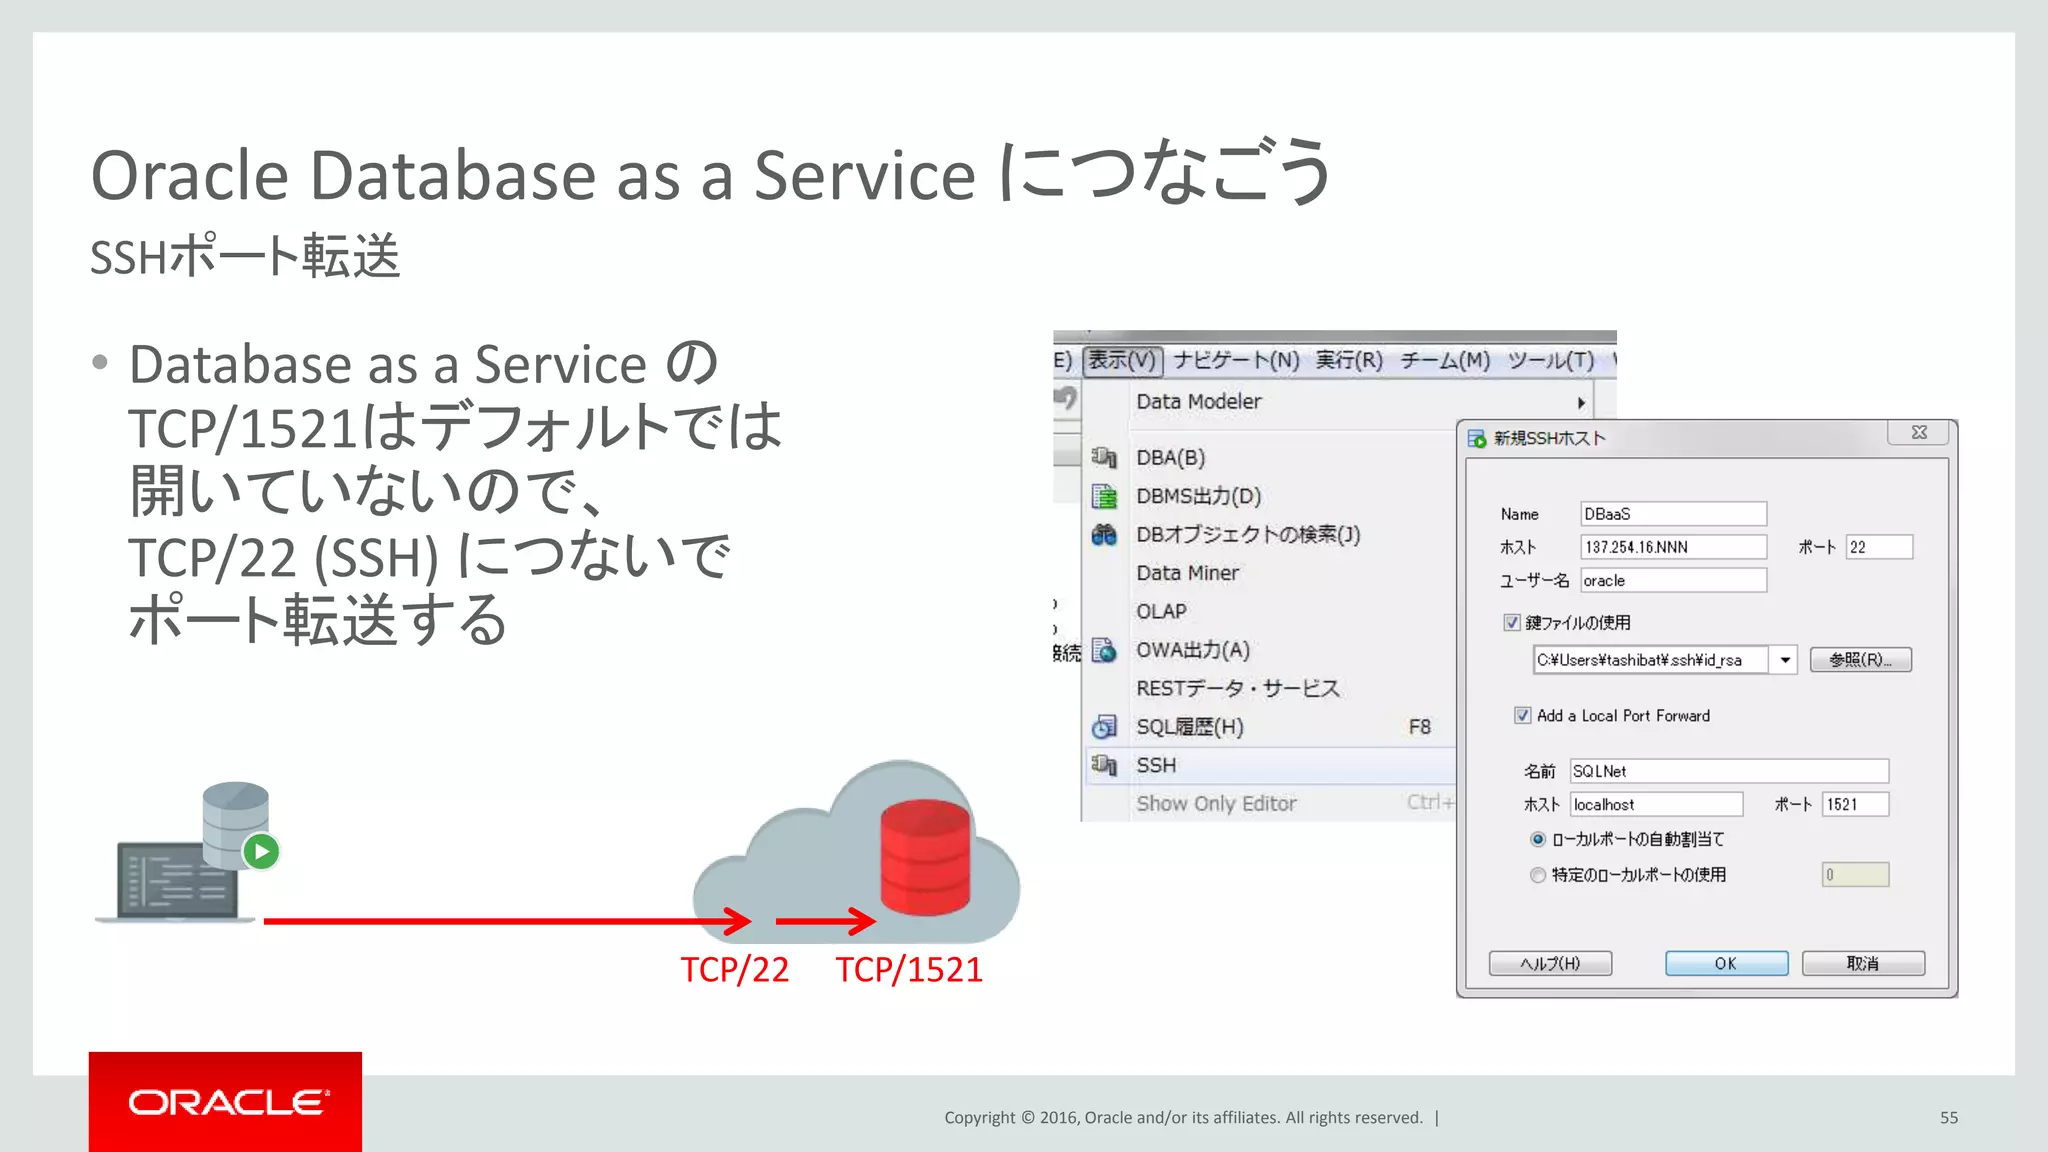Open the ツール(T) menu

(1551, 360)
